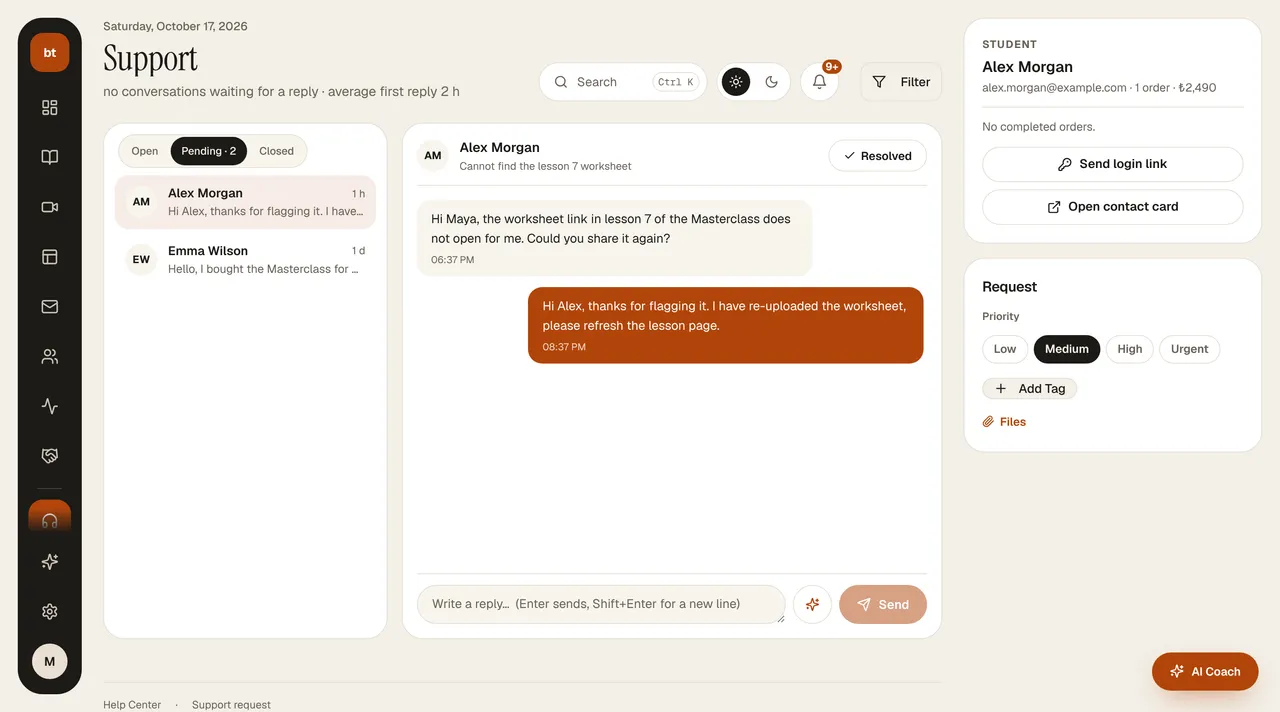This screenshot has height=712, width=1280.
Task: Open the activity pulse sidebar icon
Action: click(x=50, y=406)
